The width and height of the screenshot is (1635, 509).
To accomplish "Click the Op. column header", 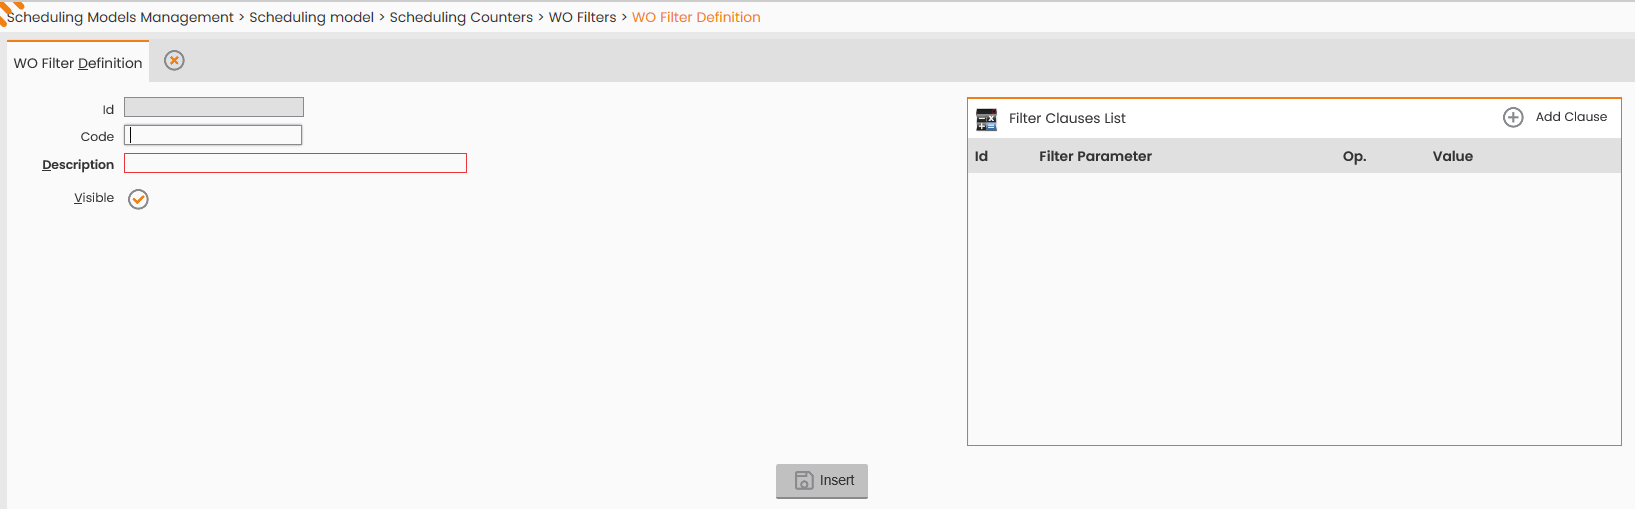I will click(x=1354, y=156).
